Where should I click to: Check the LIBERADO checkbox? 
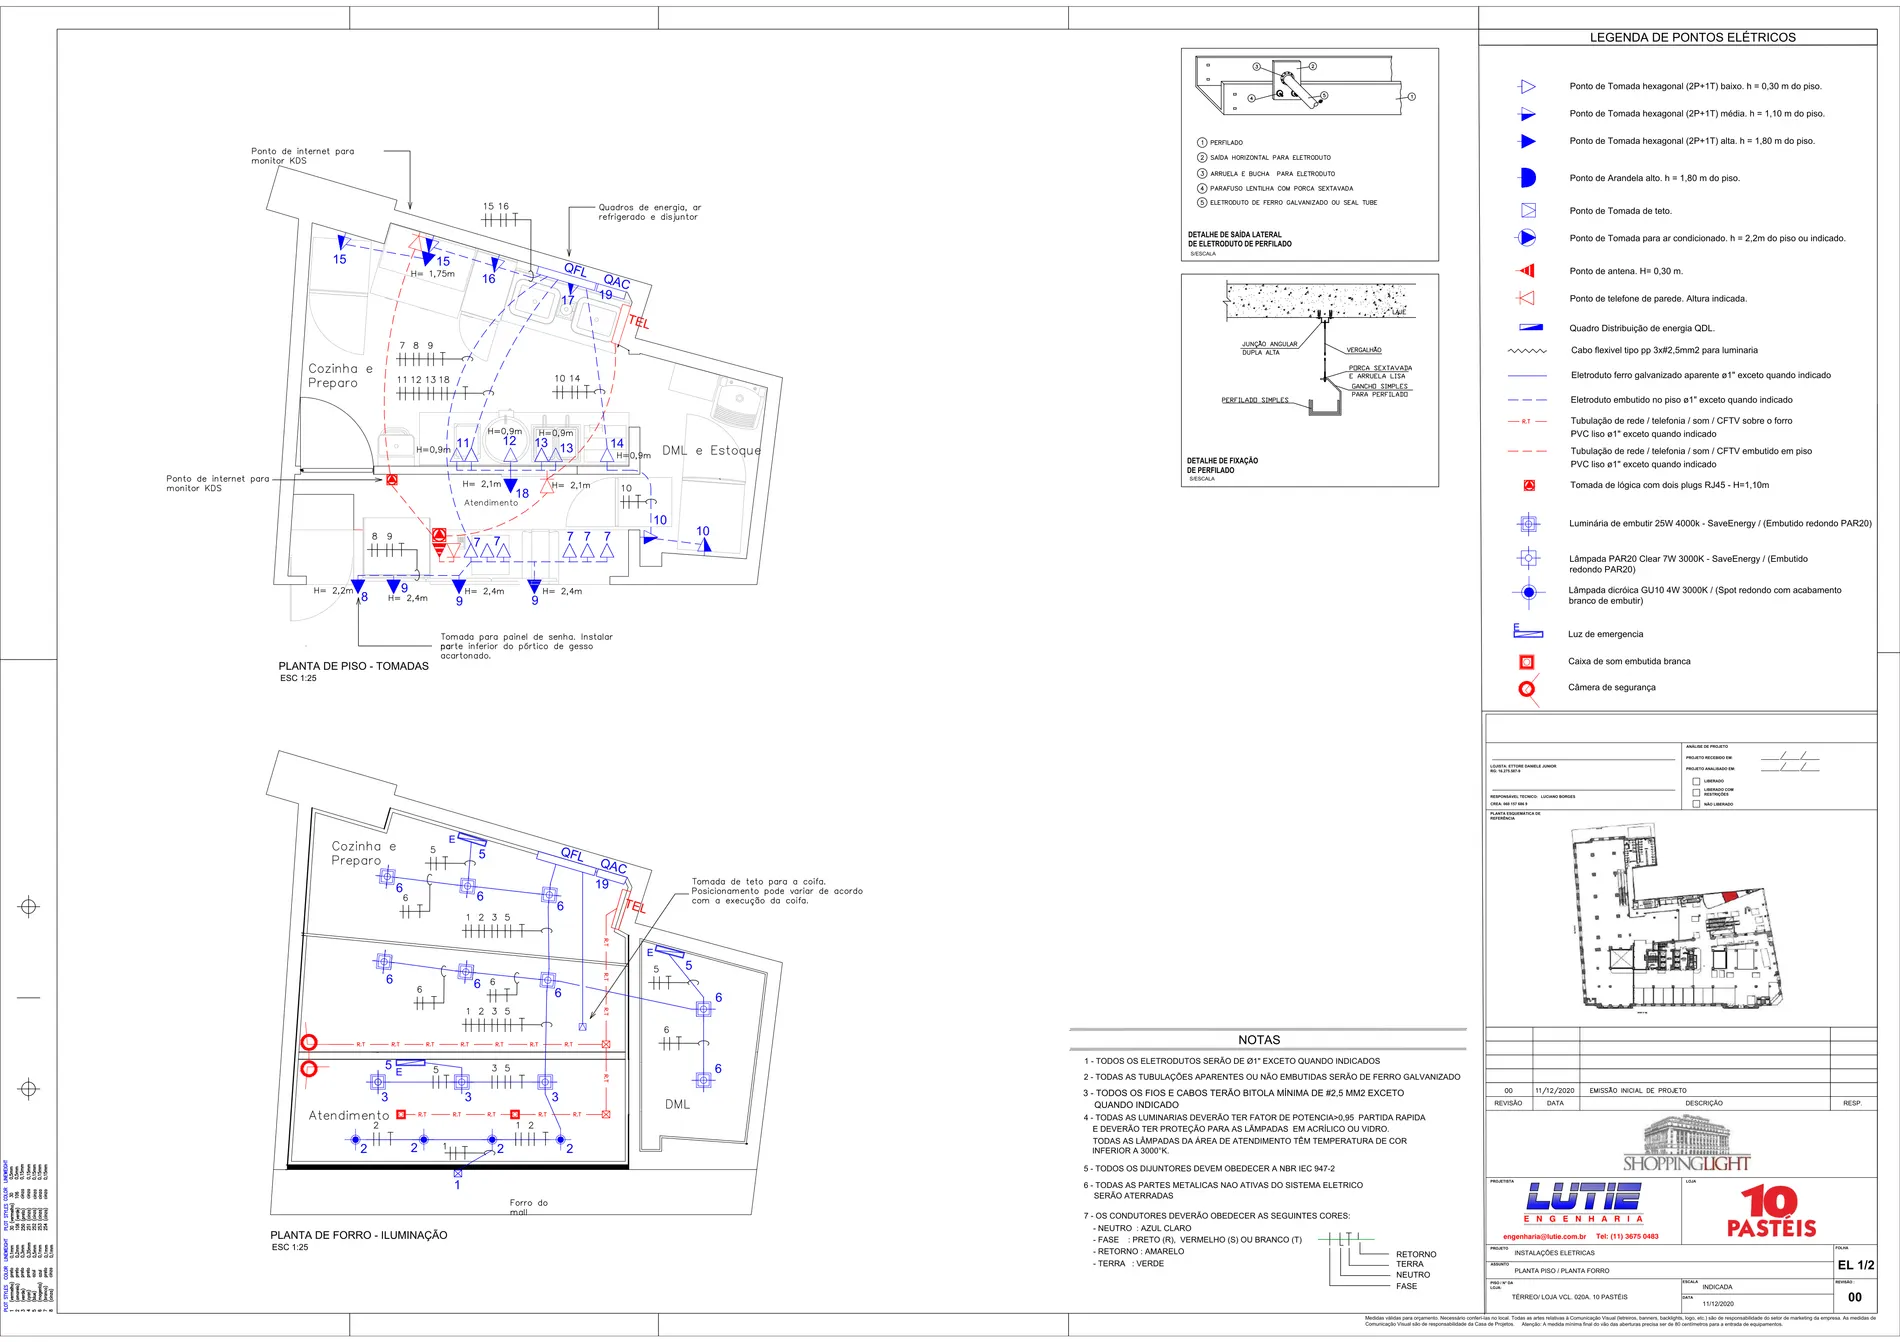click(x=1696, y=782)
